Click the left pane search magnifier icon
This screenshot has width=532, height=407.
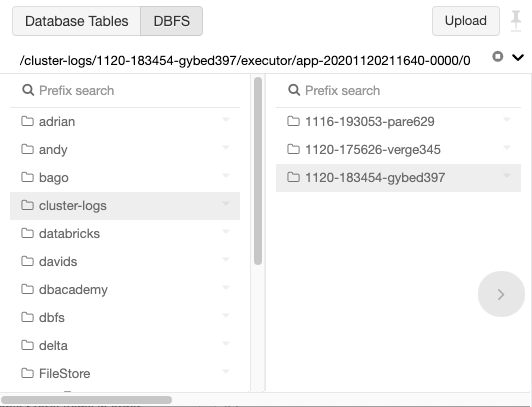click(28, 90)
